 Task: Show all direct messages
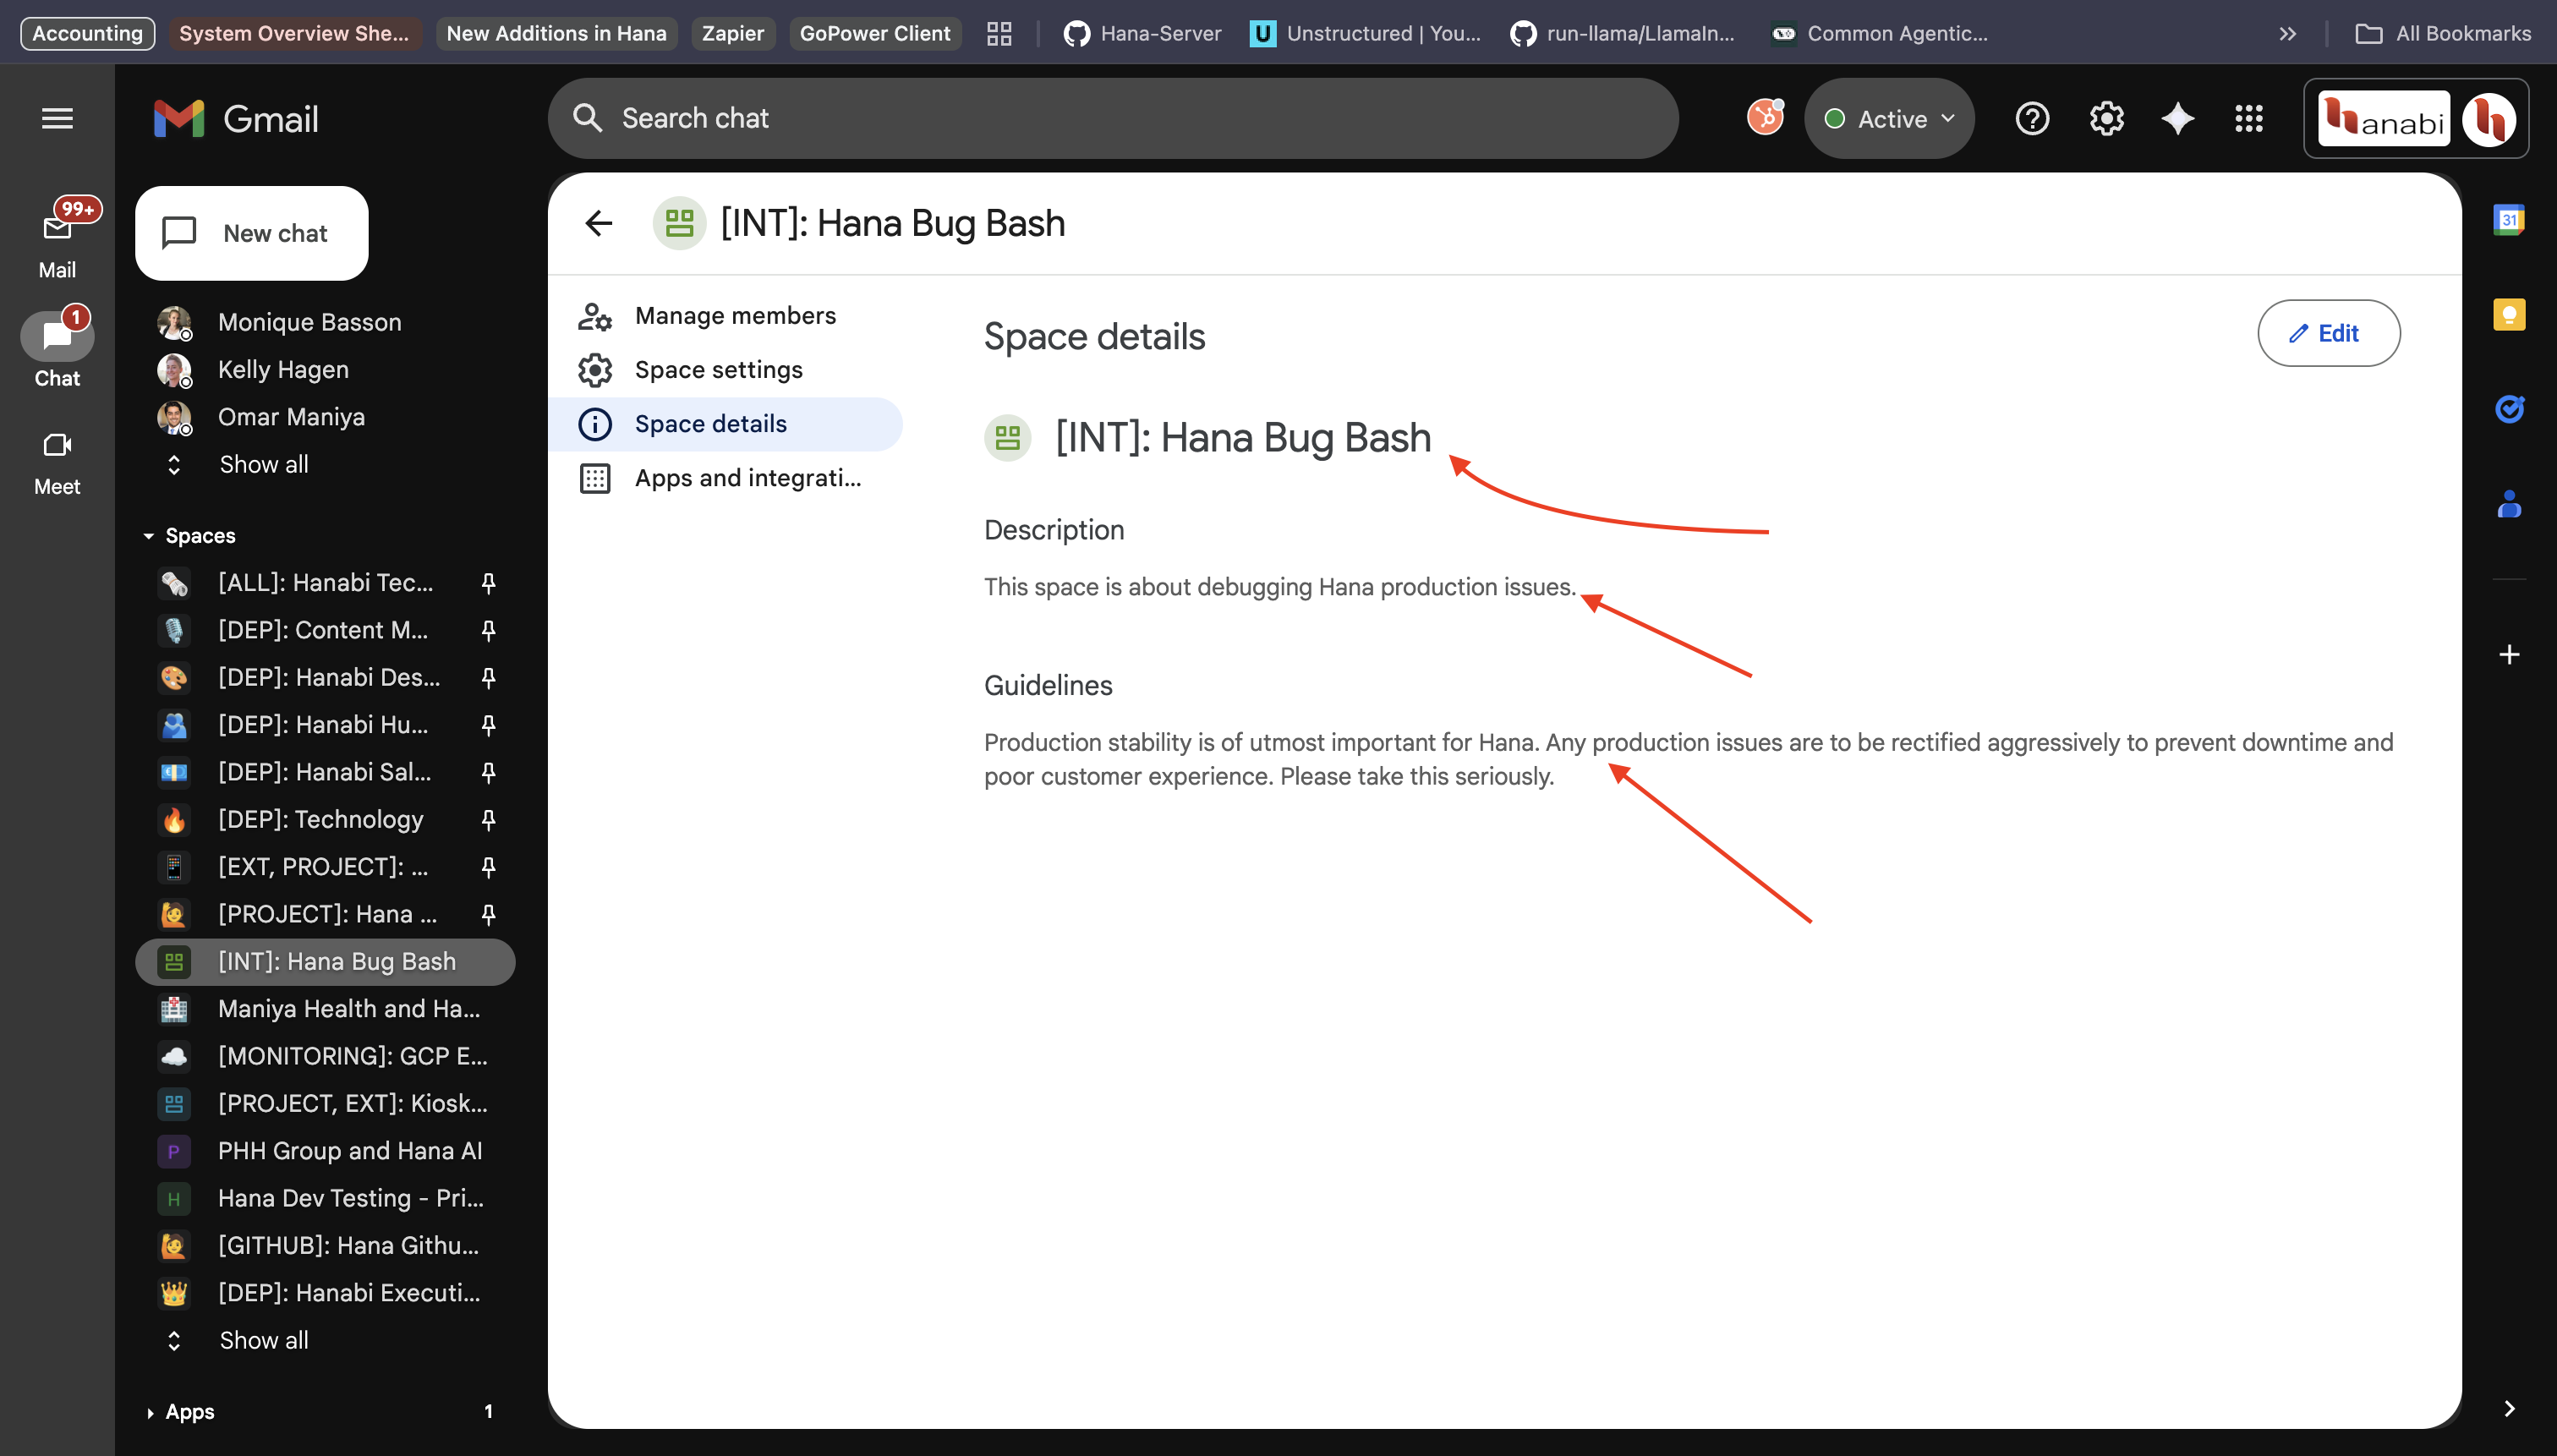click(263, 464)
